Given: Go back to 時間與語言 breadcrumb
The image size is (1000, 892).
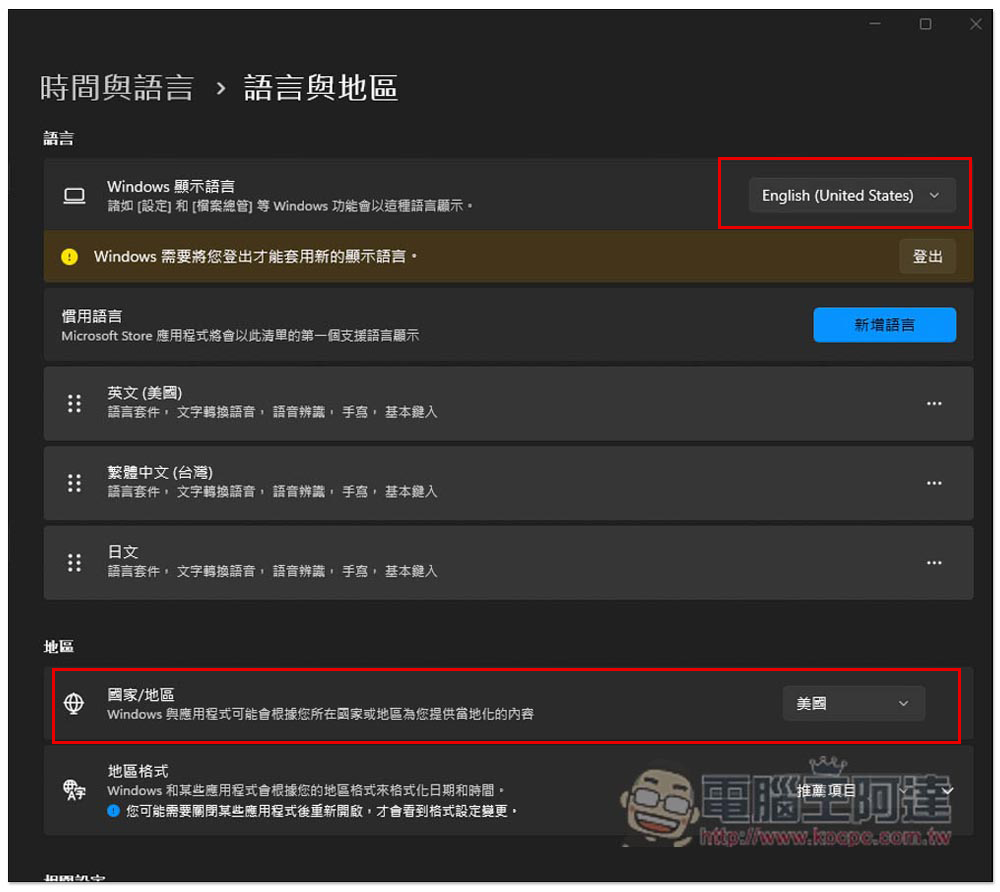Looking at the screenshot, I should (117, 87).
